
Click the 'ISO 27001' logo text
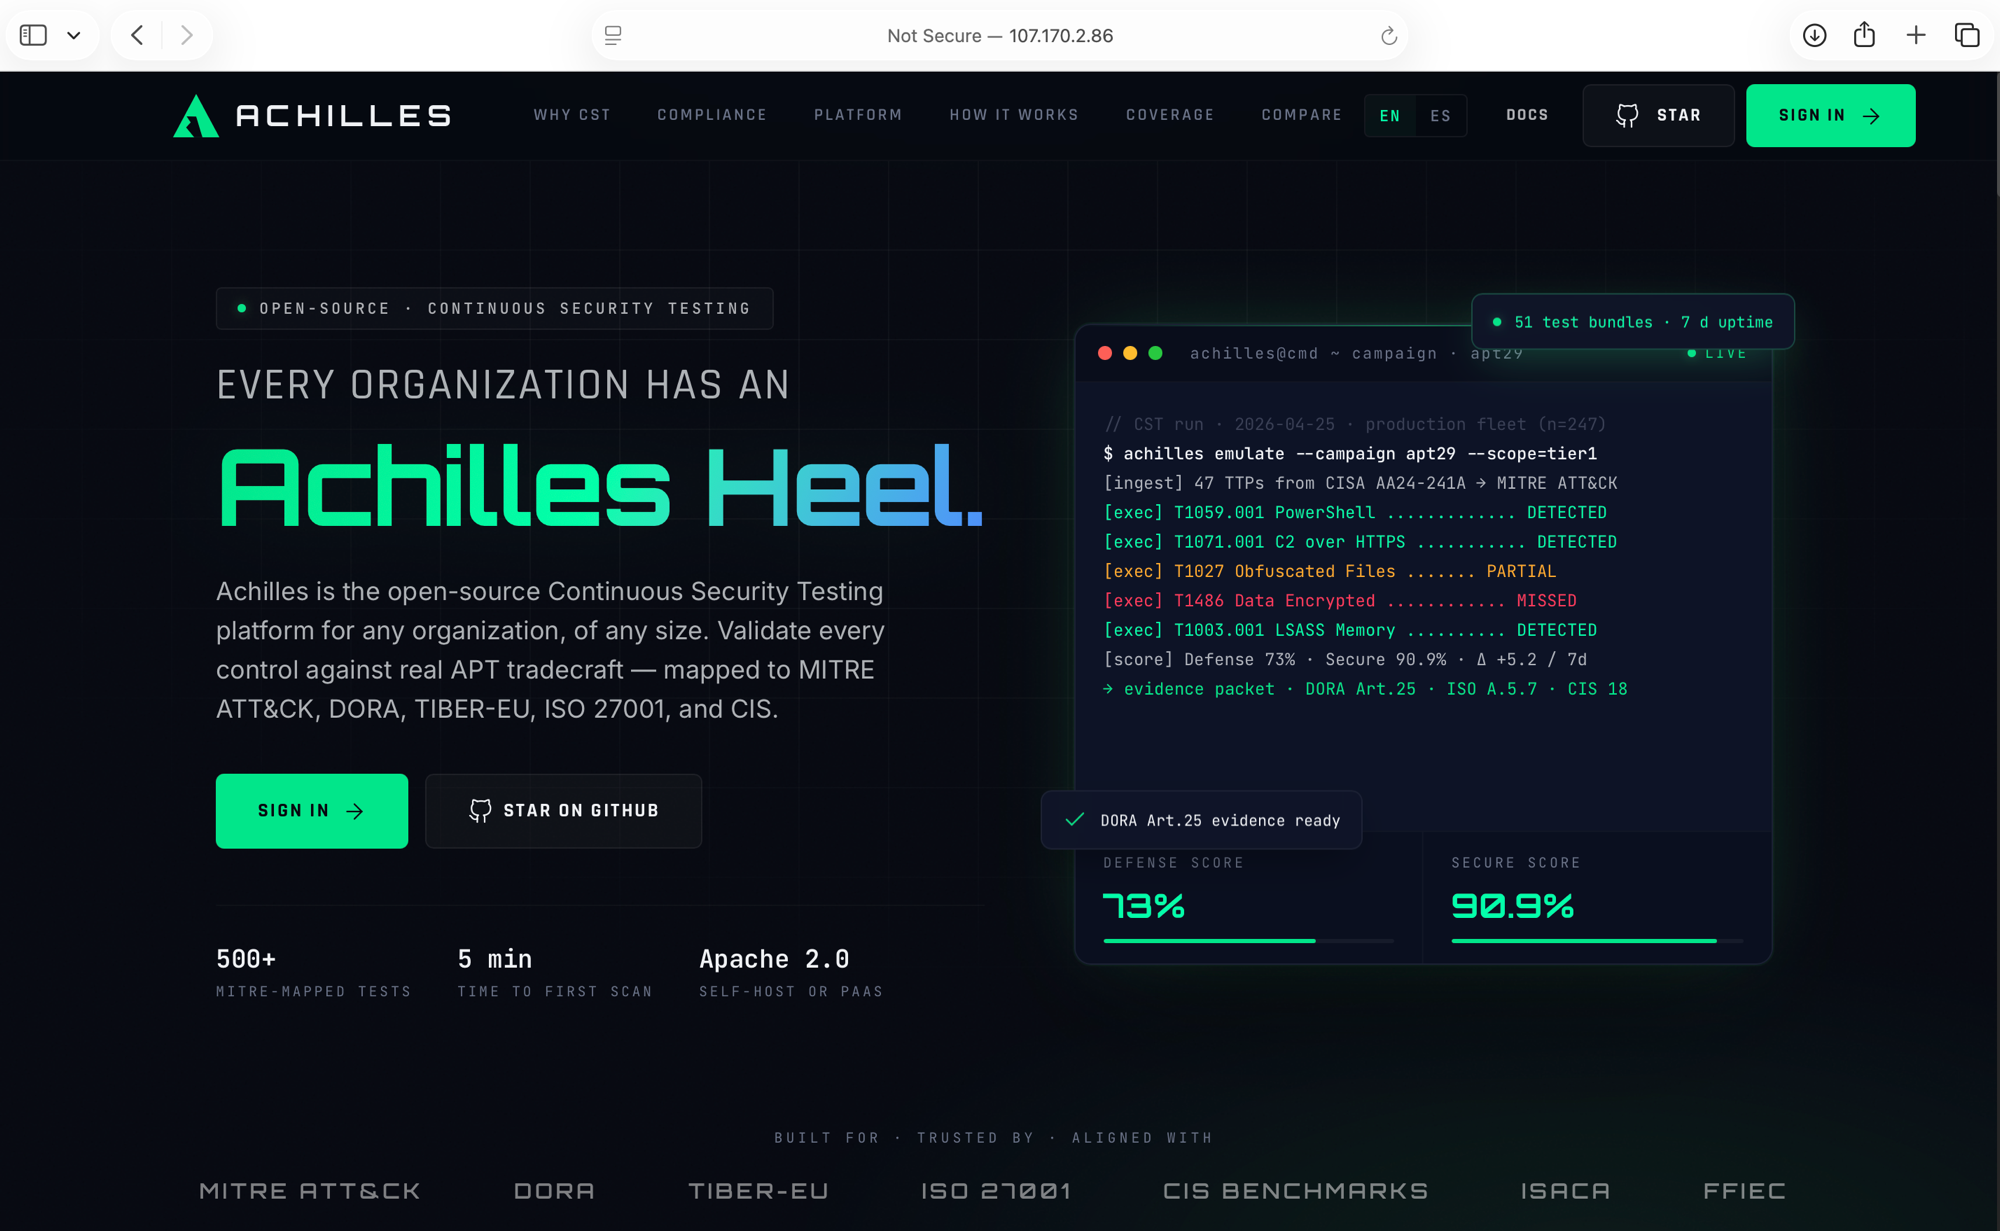(x=996, y=1191)
